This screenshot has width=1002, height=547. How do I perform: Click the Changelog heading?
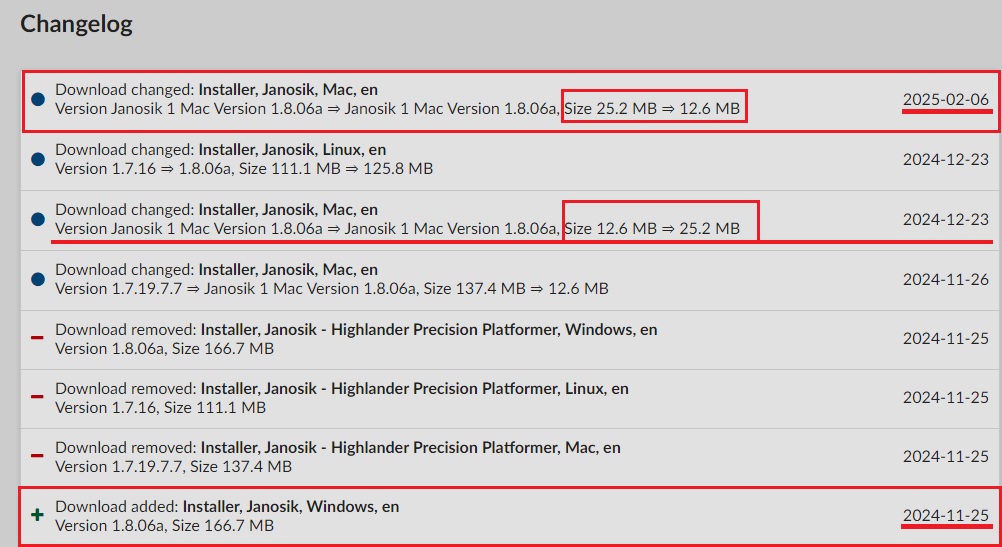pos(76,24)
